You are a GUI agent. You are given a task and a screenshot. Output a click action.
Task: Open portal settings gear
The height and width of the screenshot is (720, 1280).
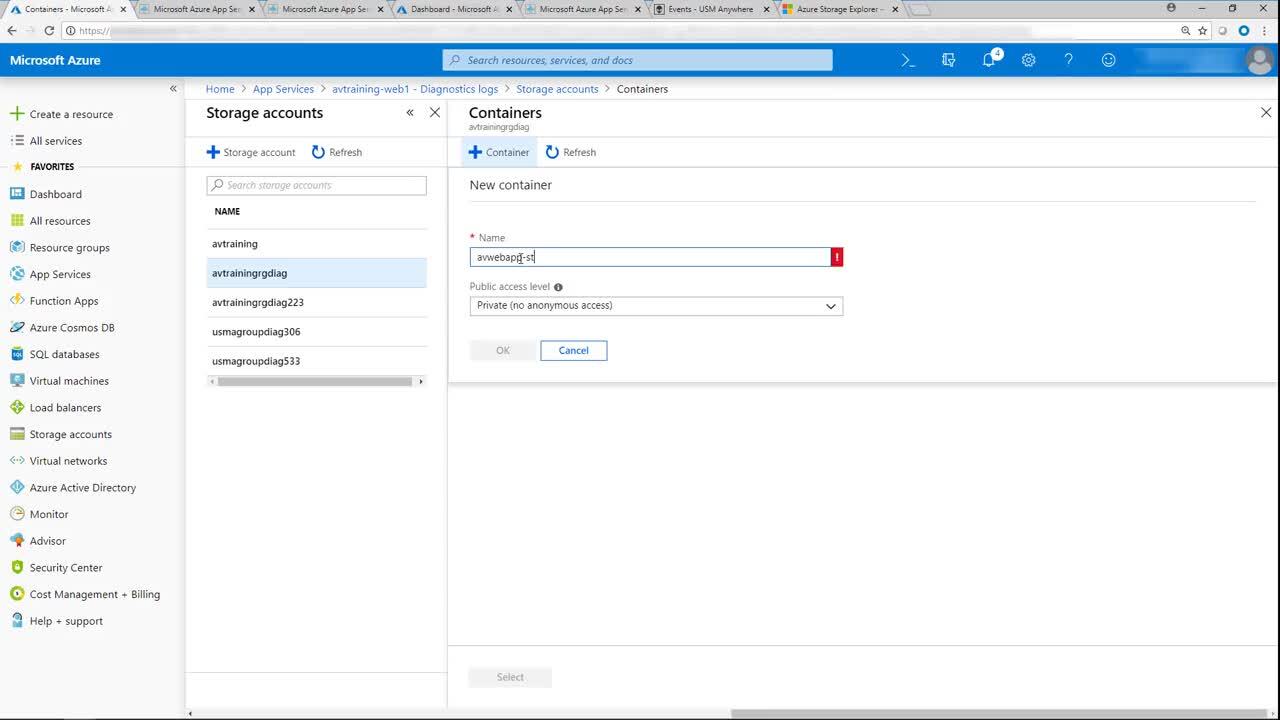(1028, 60)
